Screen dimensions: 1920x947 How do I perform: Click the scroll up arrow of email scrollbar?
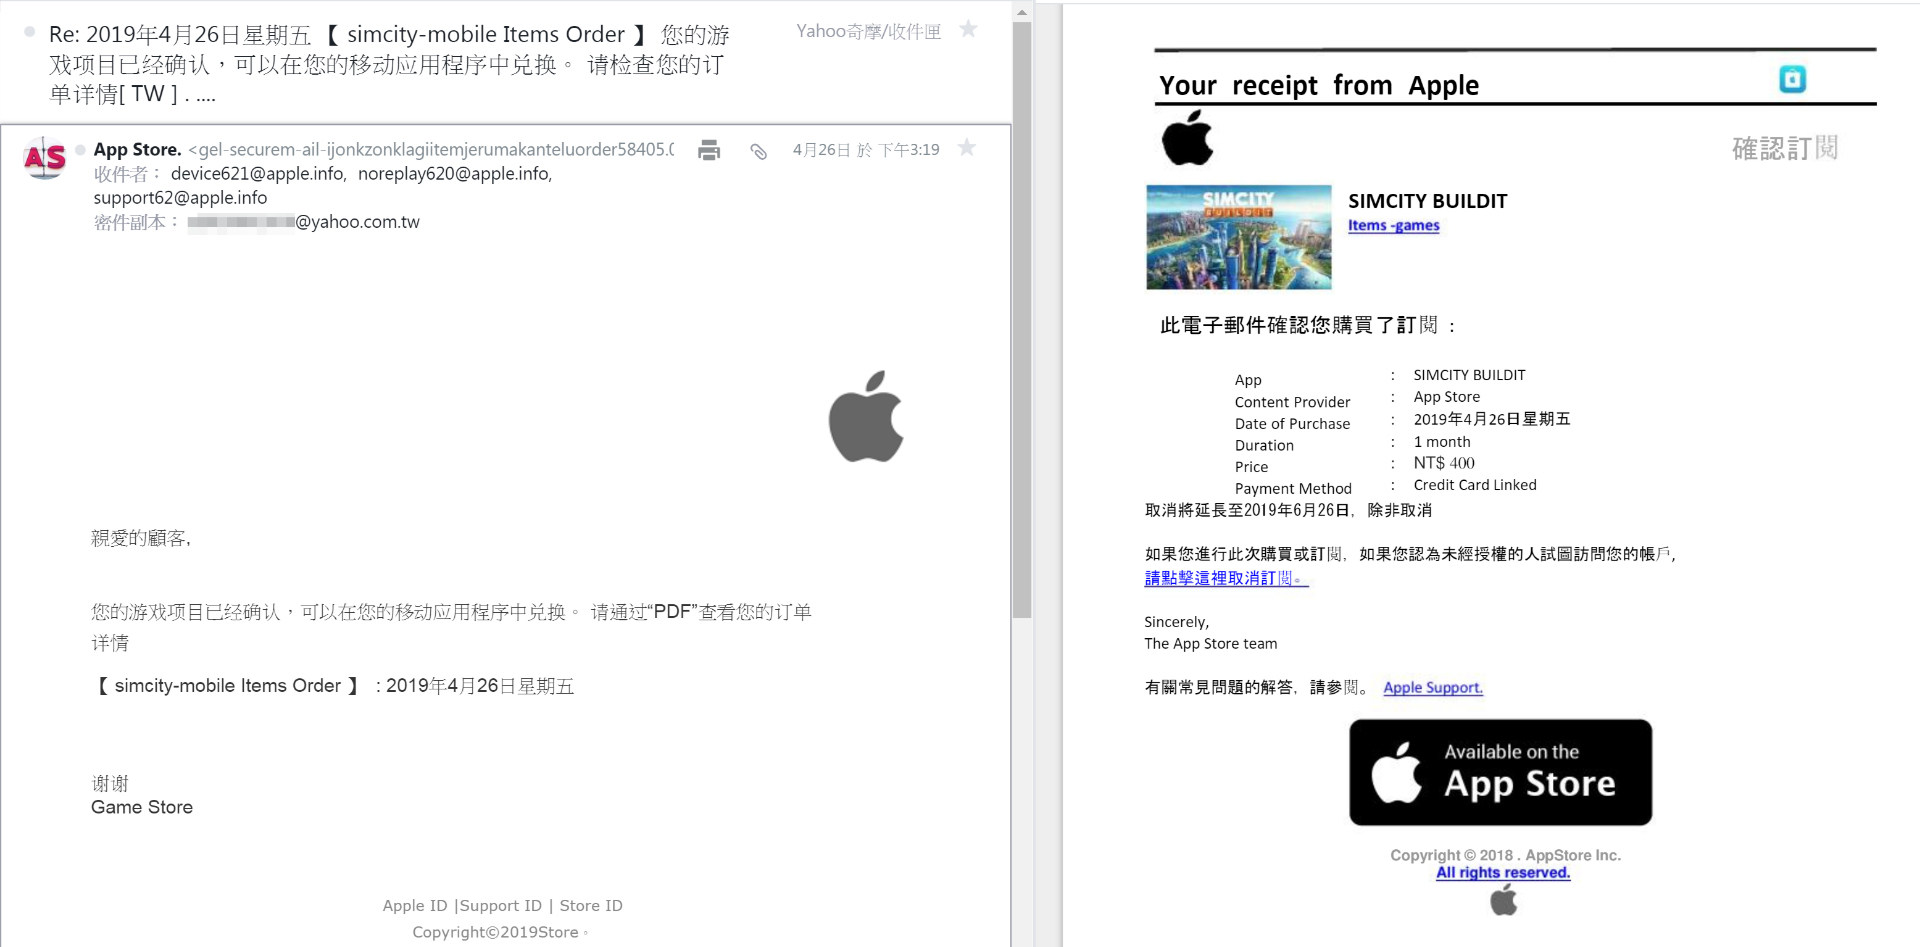[x=1021, y=13]
